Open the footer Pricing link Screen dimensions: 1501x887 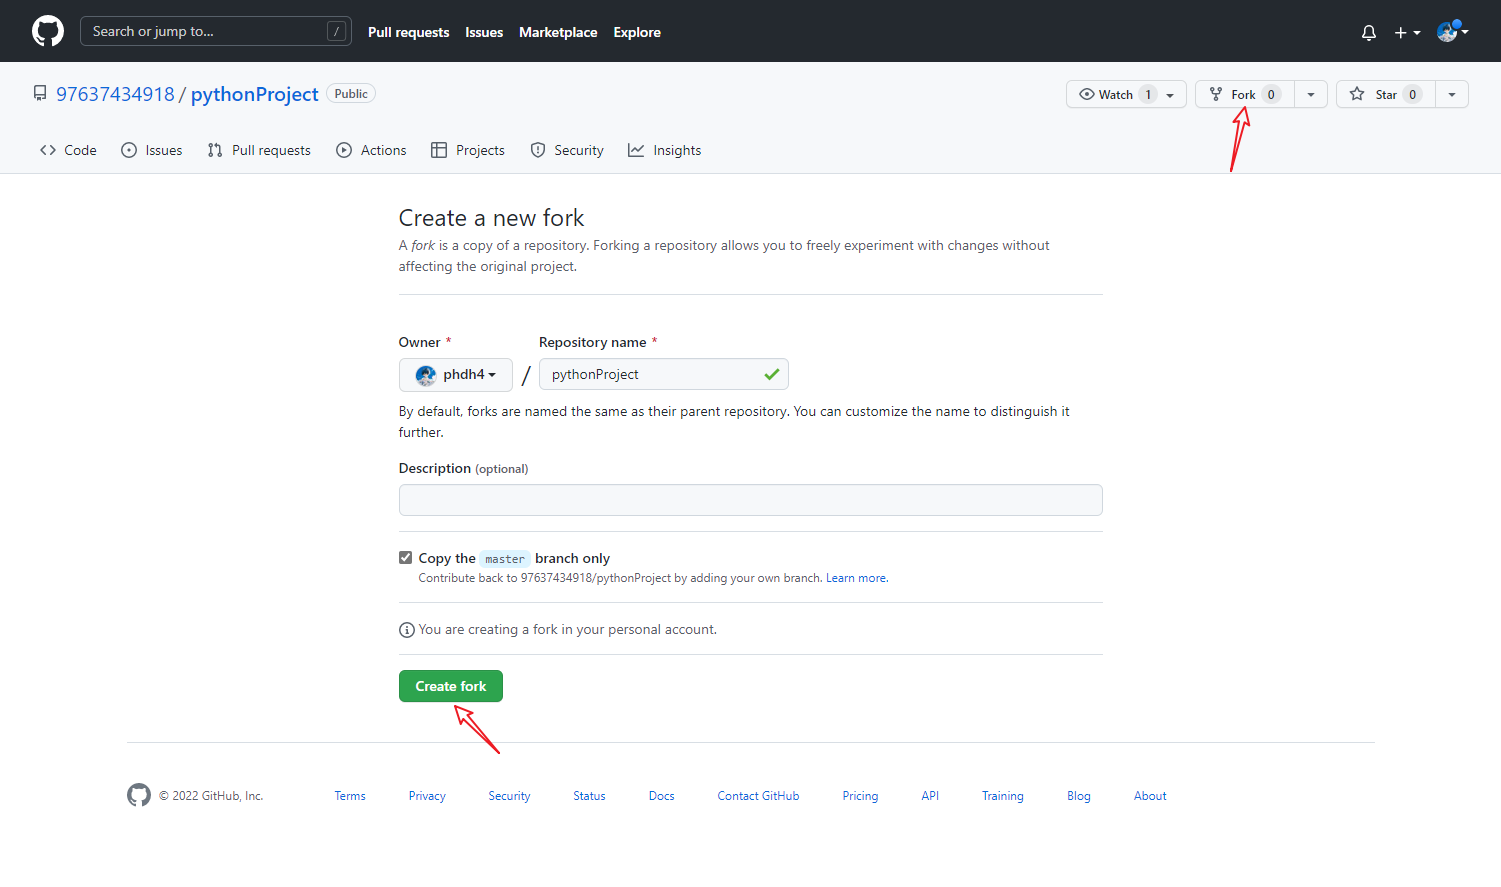click(860, 796)
